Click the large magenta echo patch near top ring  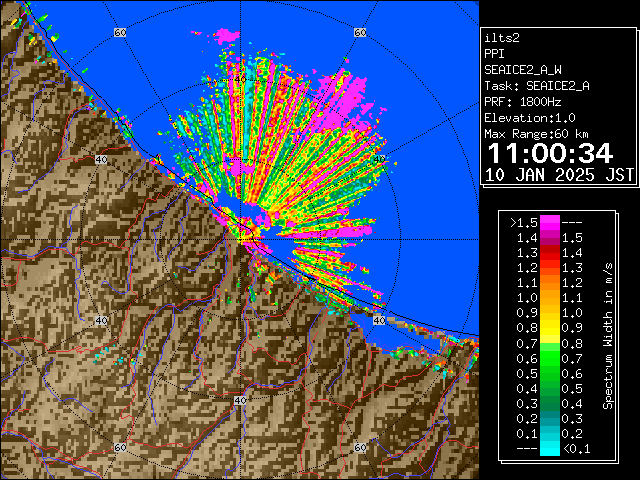coord(226,36)
